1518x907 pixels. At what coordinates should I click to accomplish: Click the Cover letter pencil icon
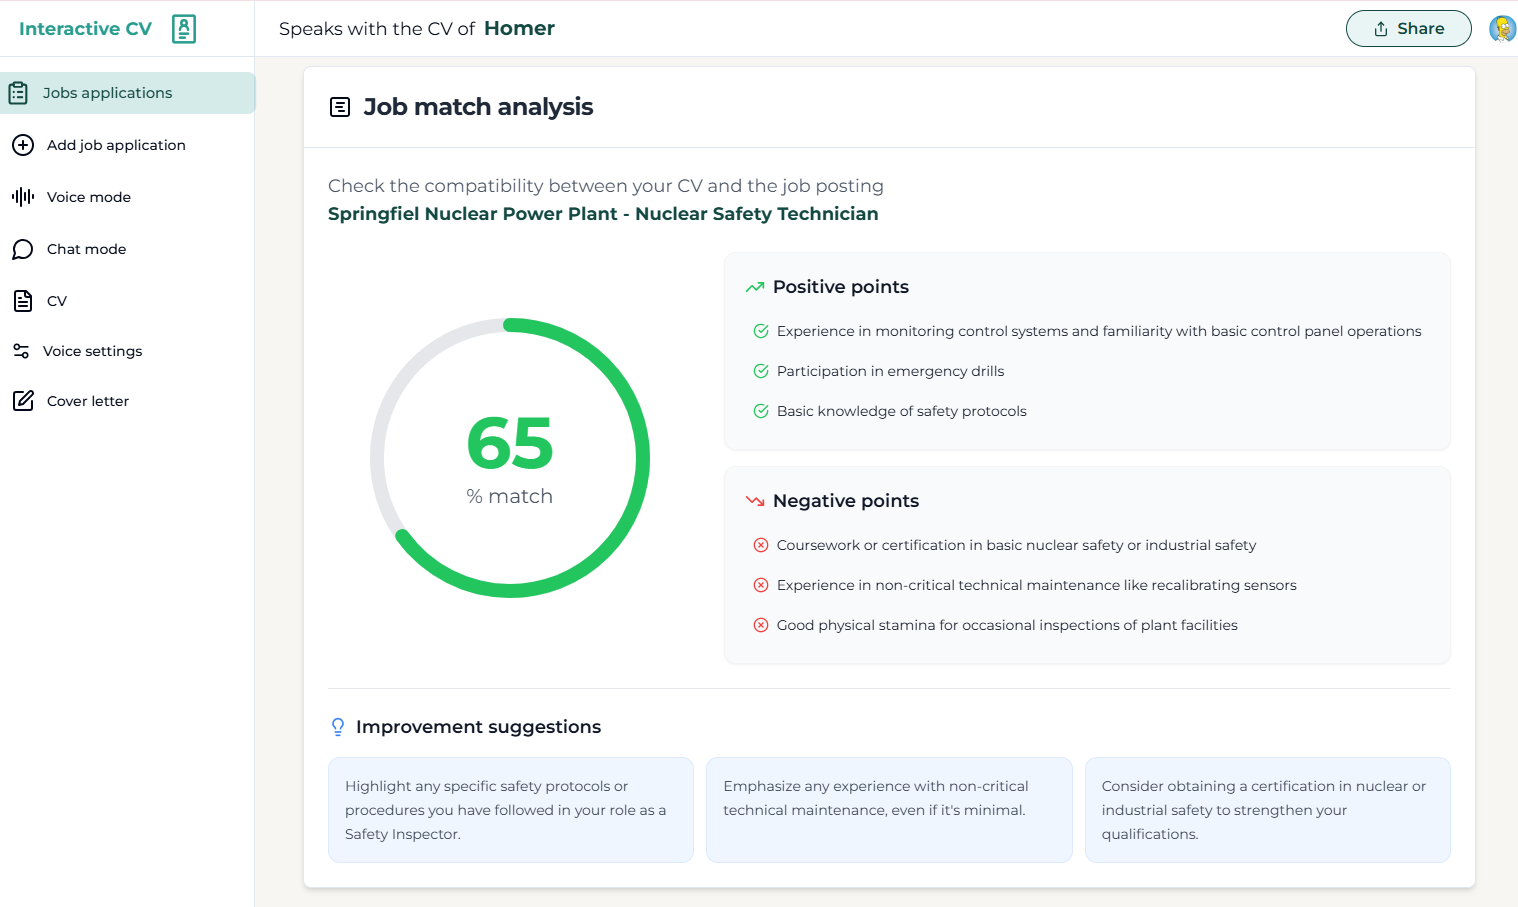tap(23, 401)
